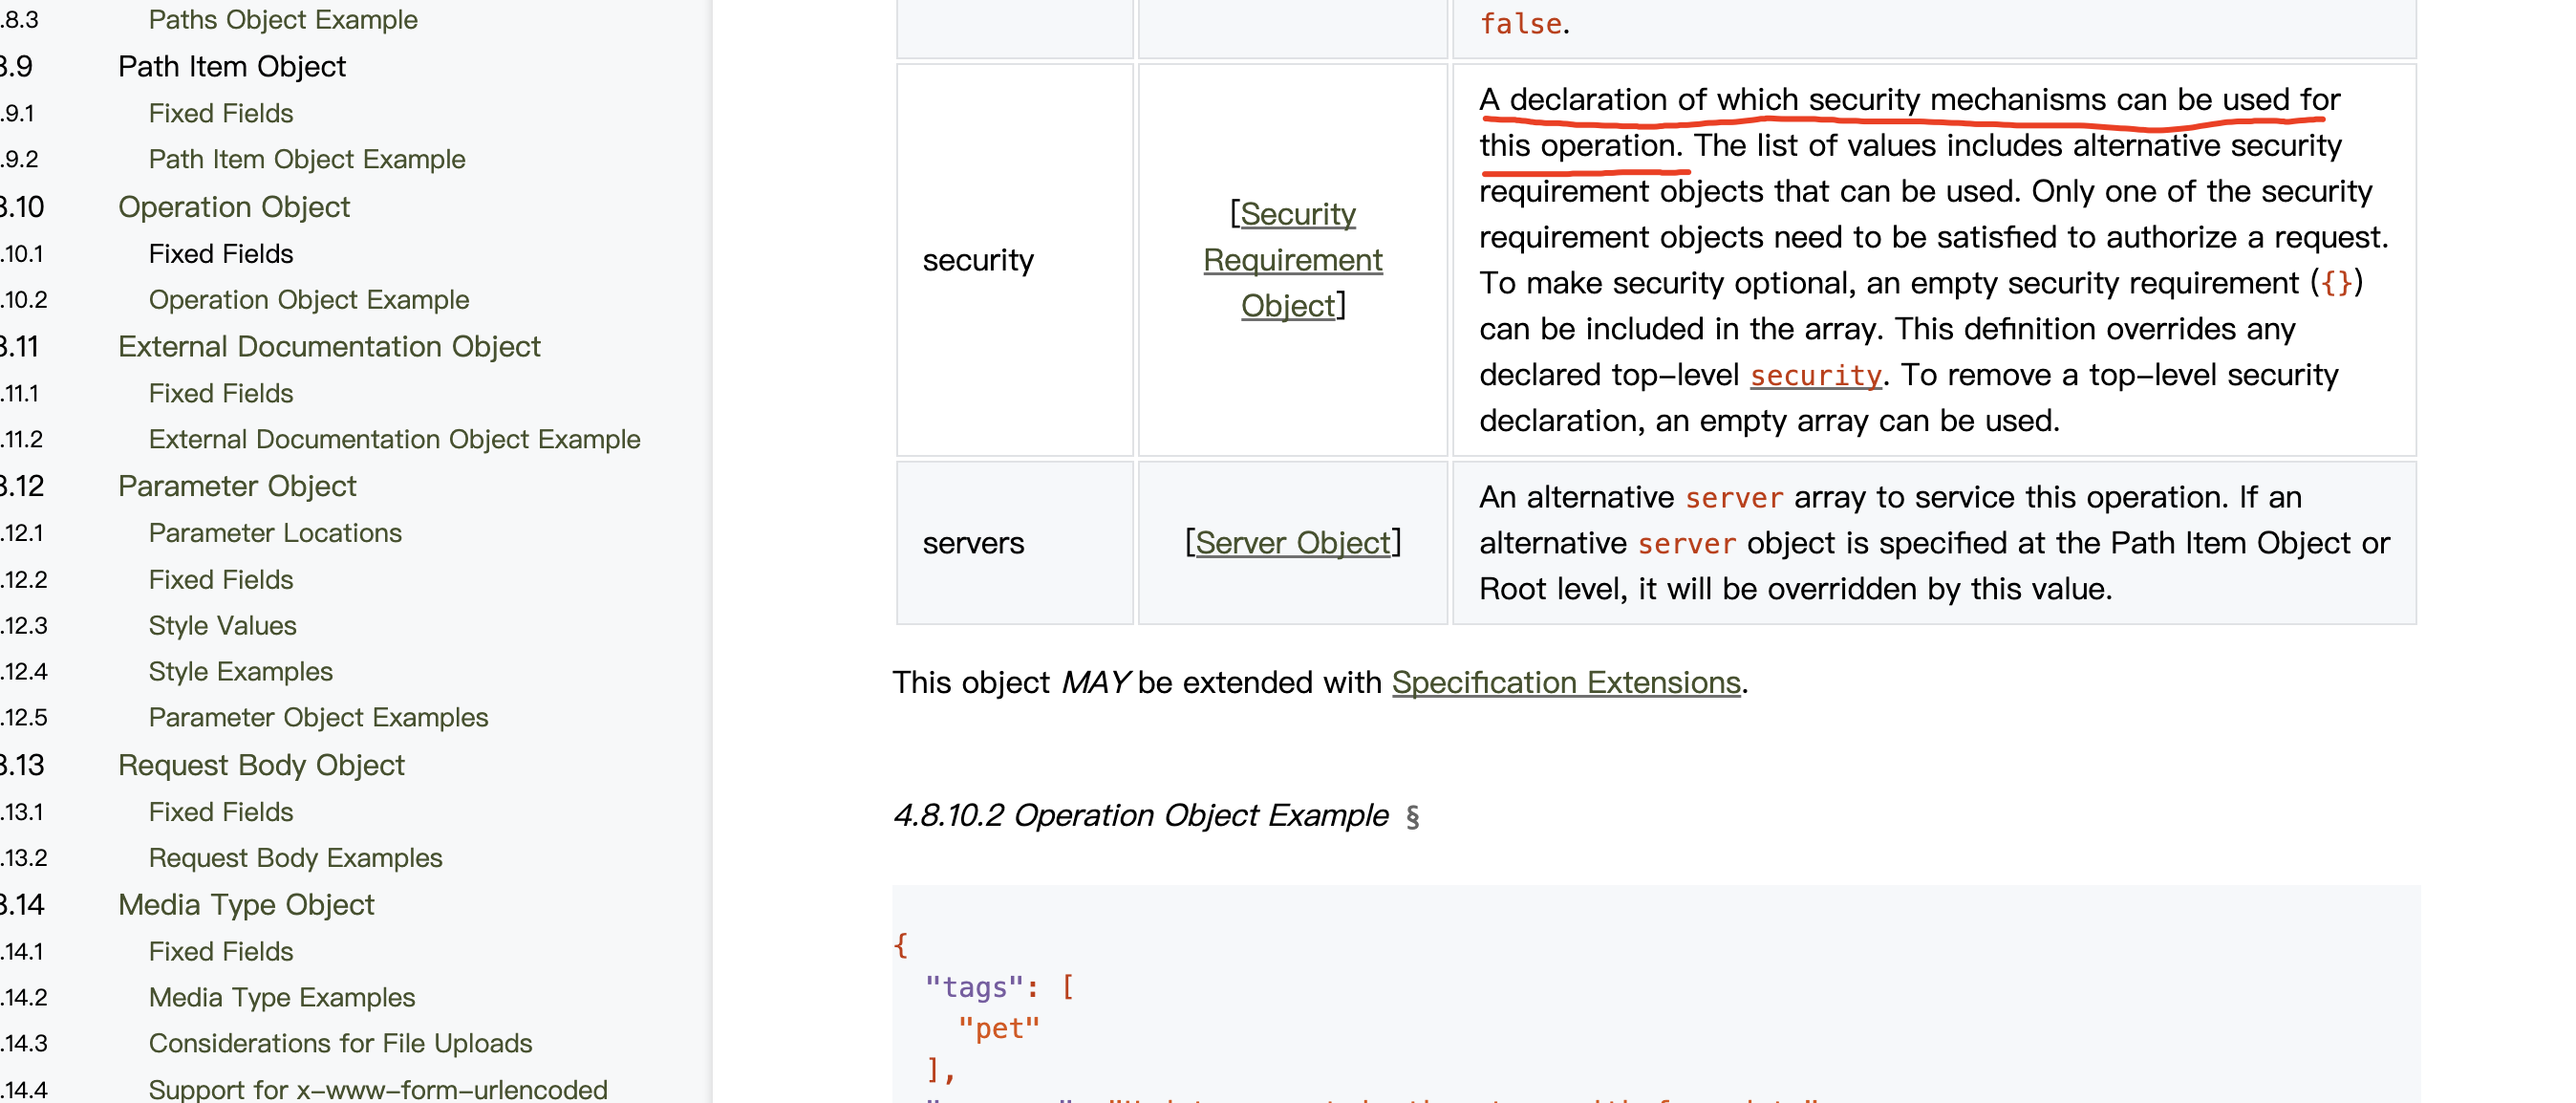Open Considerations for File Uploads entry
2576x1103 pixels.
click(x=340, y=1043)
